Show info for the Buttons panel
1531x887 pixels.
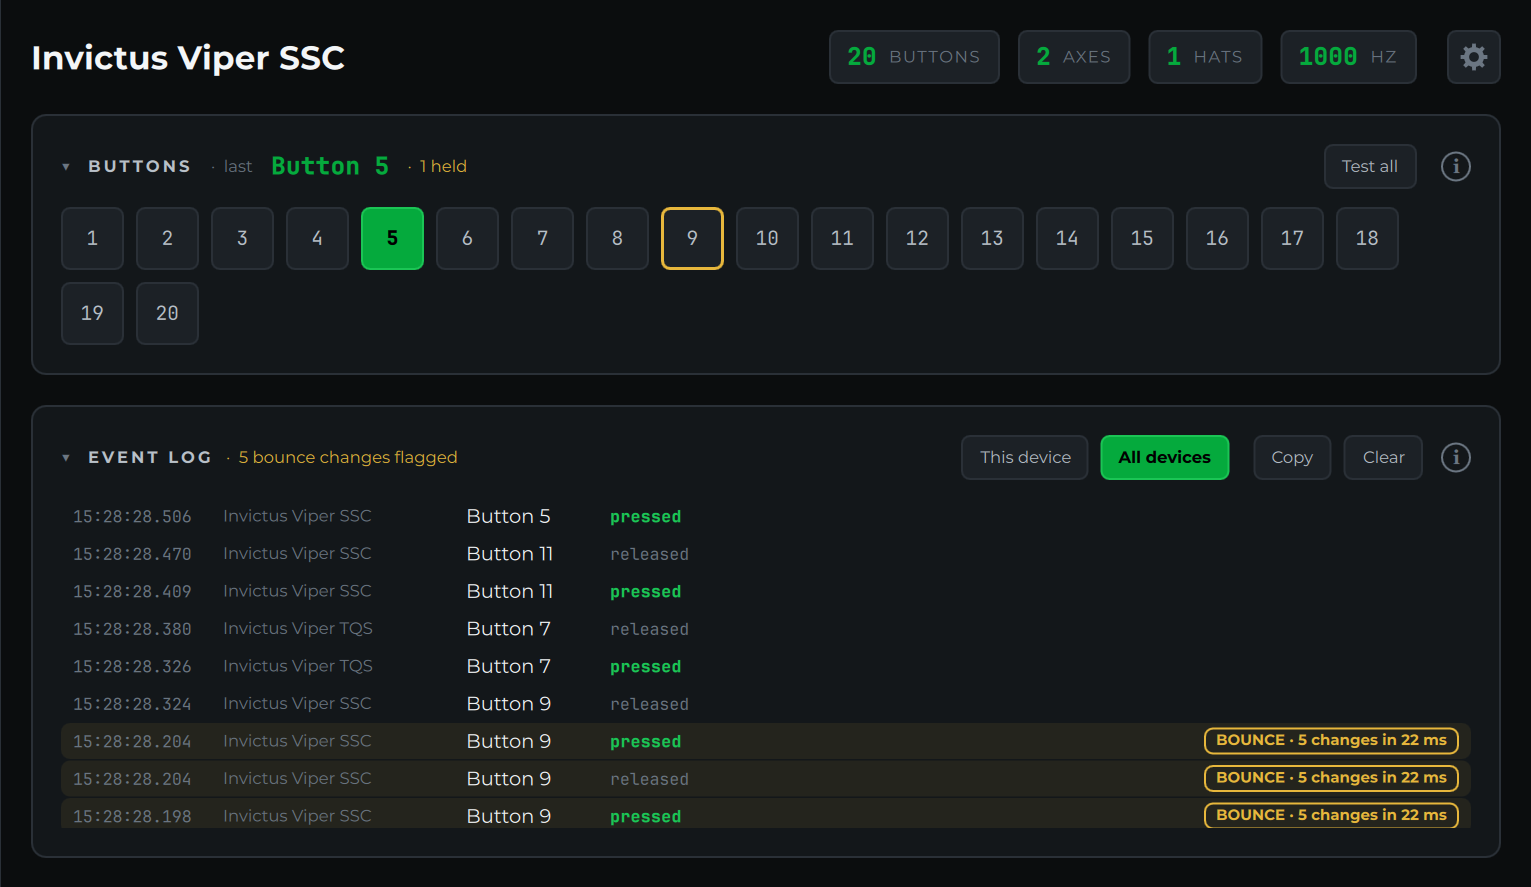coord(1455,166)
